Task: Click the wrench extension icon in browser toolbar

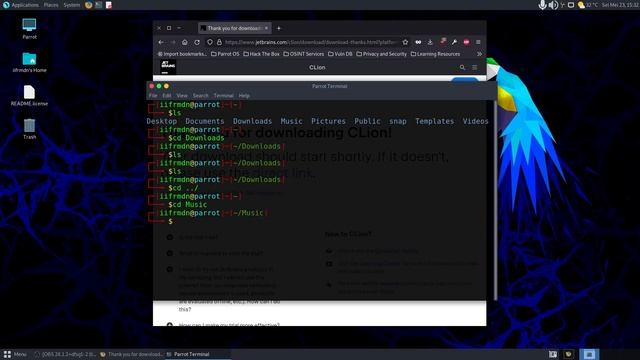Action: point(454,42)
